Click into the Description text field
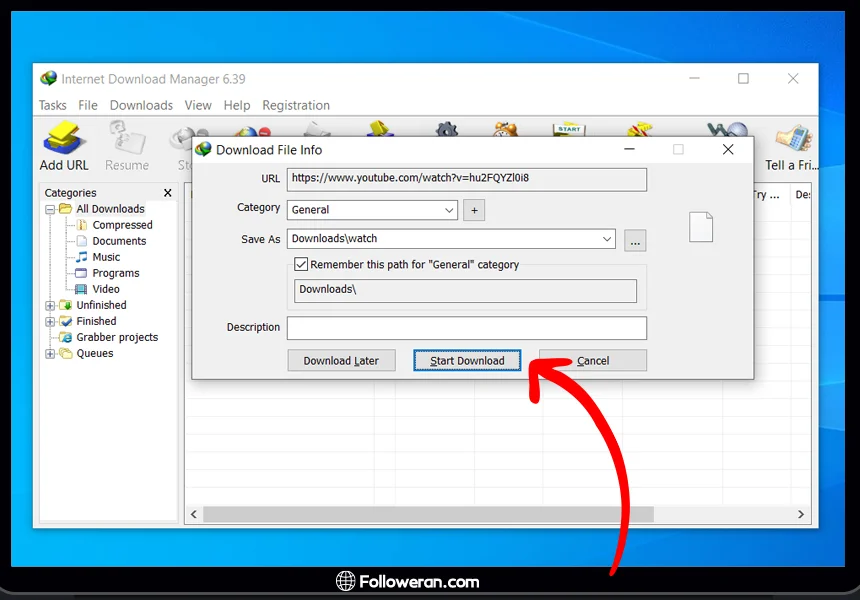 point(466,328)
